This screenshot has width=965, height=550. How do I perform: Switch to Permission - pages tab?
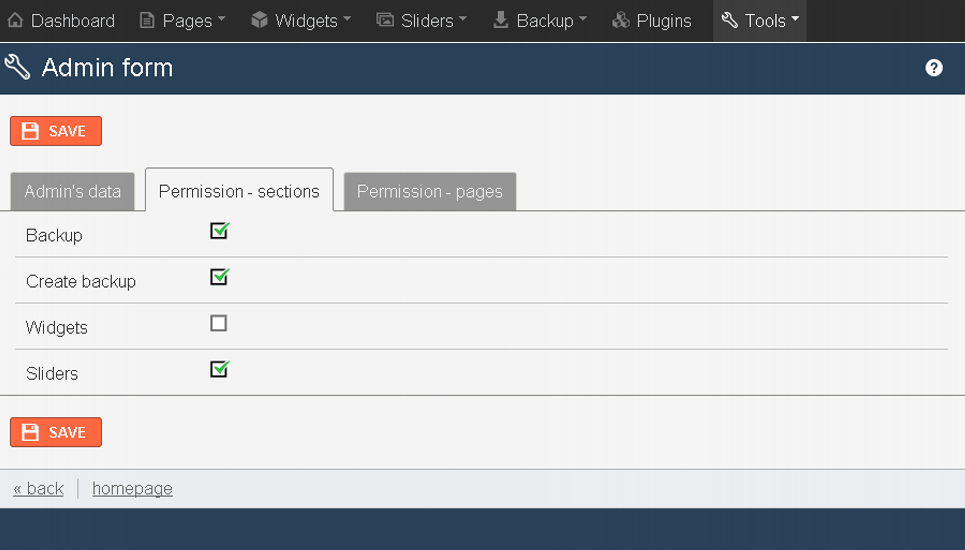[x=430, y=191]
